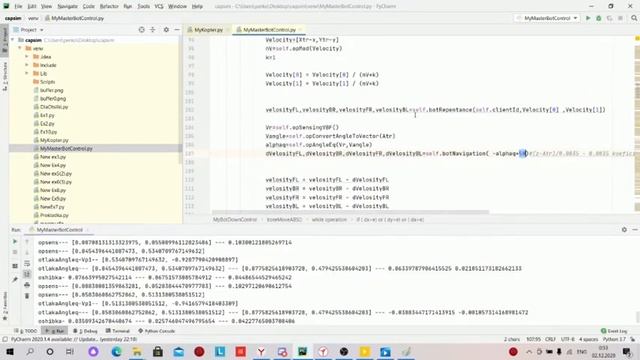Open the Project view dropdown

(x=28, y=30)
